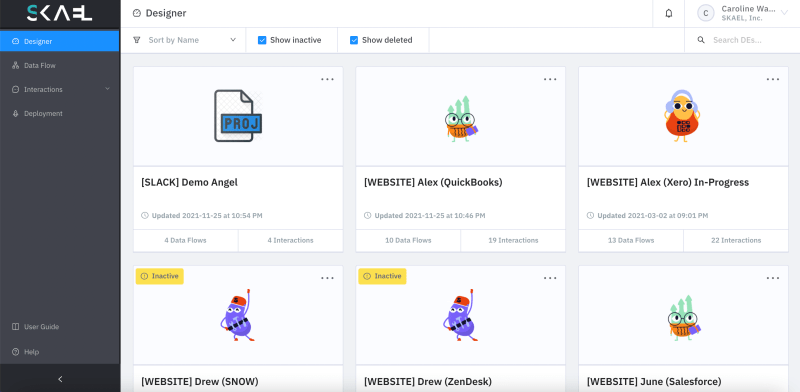Go to Data Flow in sidebar
The width and height of the screenshot is (800, 392).
coord(60,65)
